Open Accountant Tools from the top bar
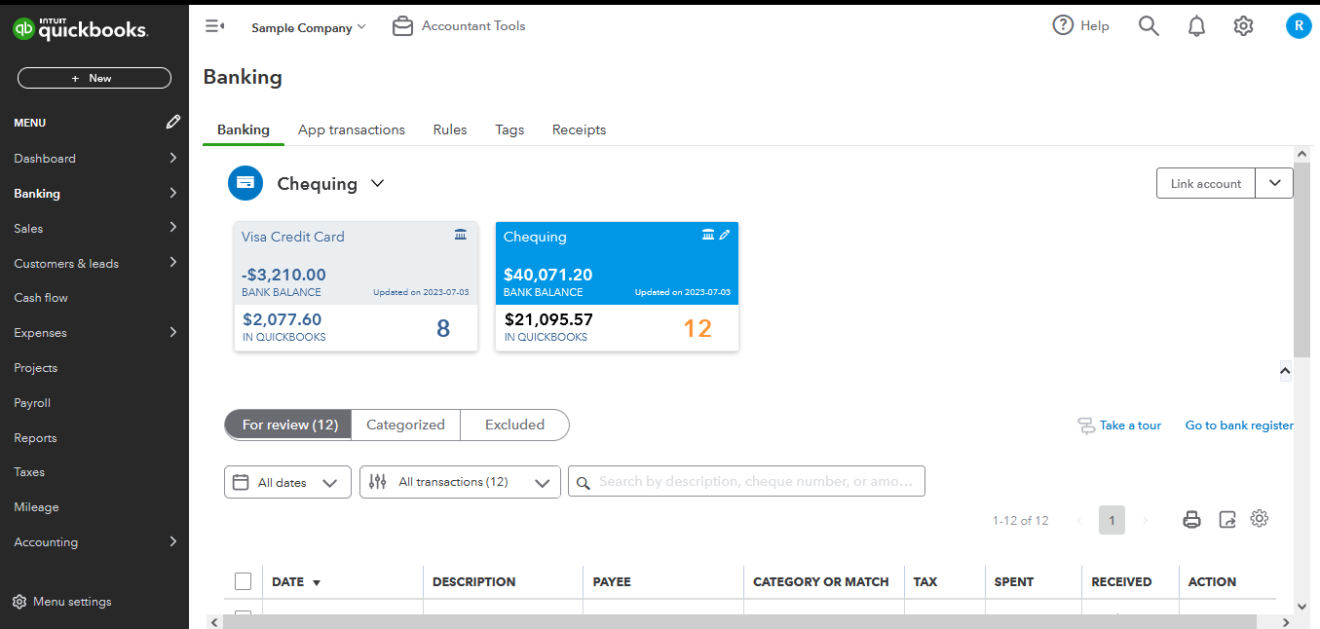Viewport: 1320px width, 629px height. click(x=458, y=26)
